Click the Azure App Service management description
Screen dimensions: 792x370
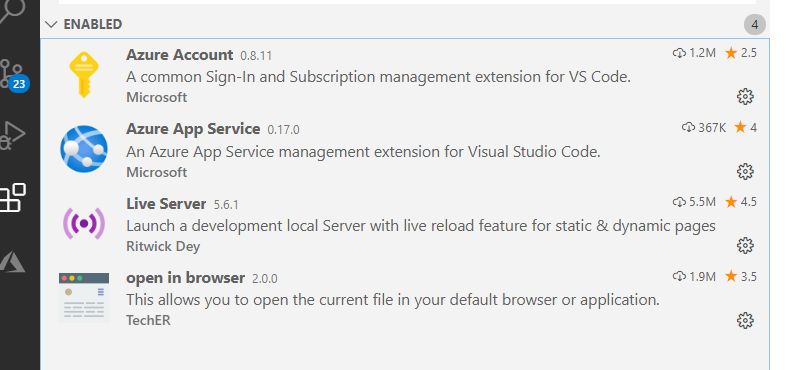coord(363,152)
